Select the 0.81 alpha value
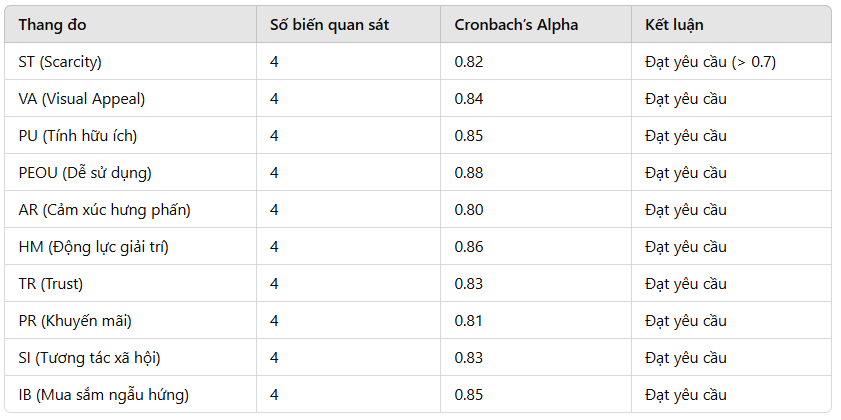841x420 pixels. click(469, 321)
